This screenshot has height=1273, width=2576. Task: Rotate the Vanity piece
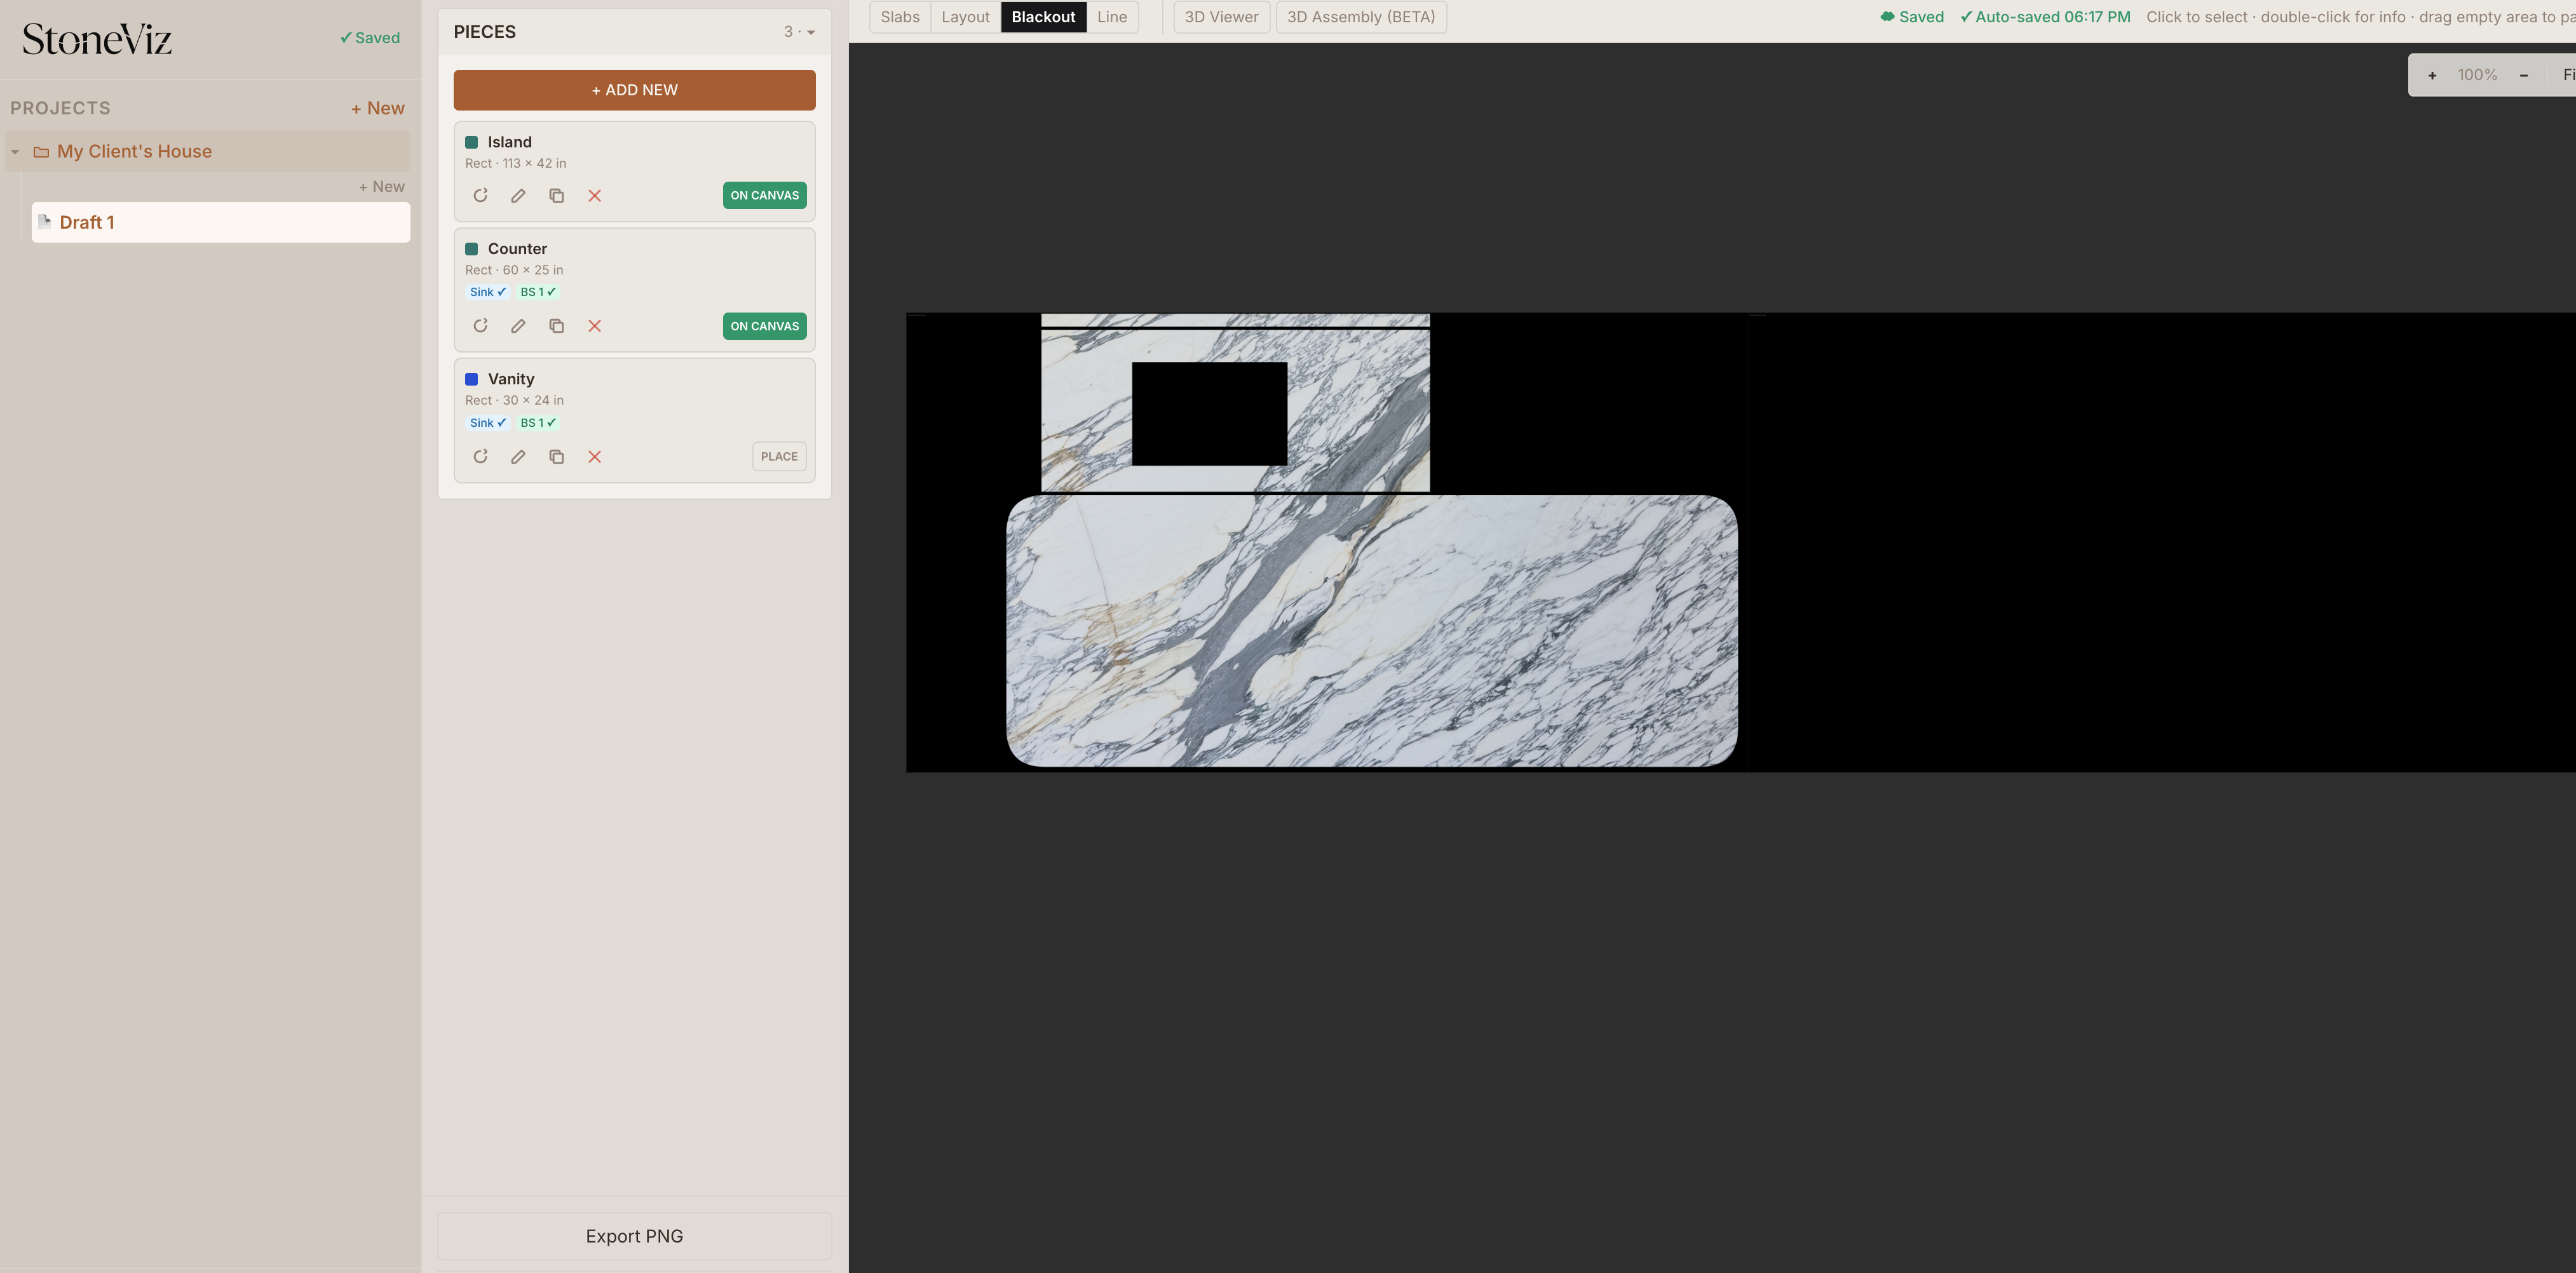(x=480, y=456)
